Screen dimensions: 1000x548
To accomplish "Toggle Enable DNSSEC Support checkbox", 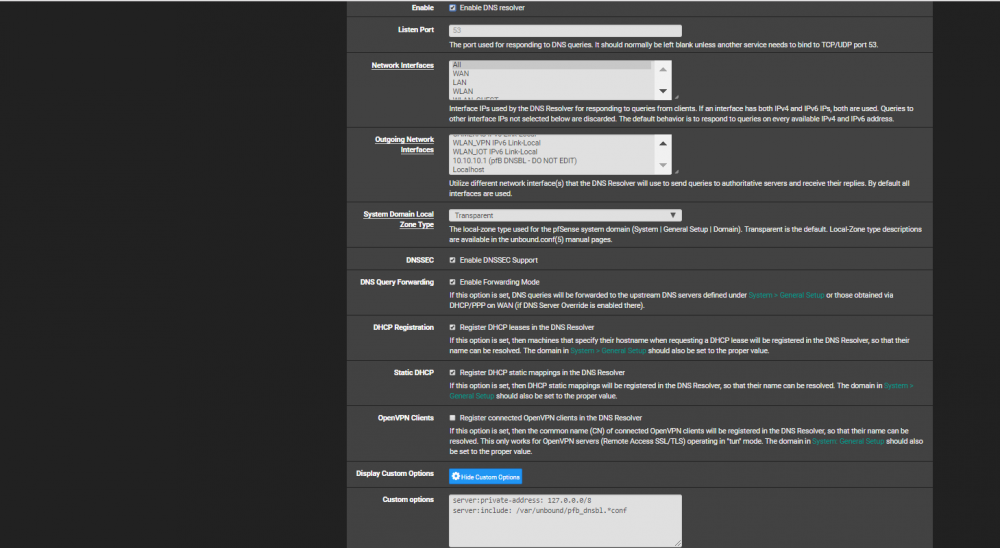I will 452,260.
